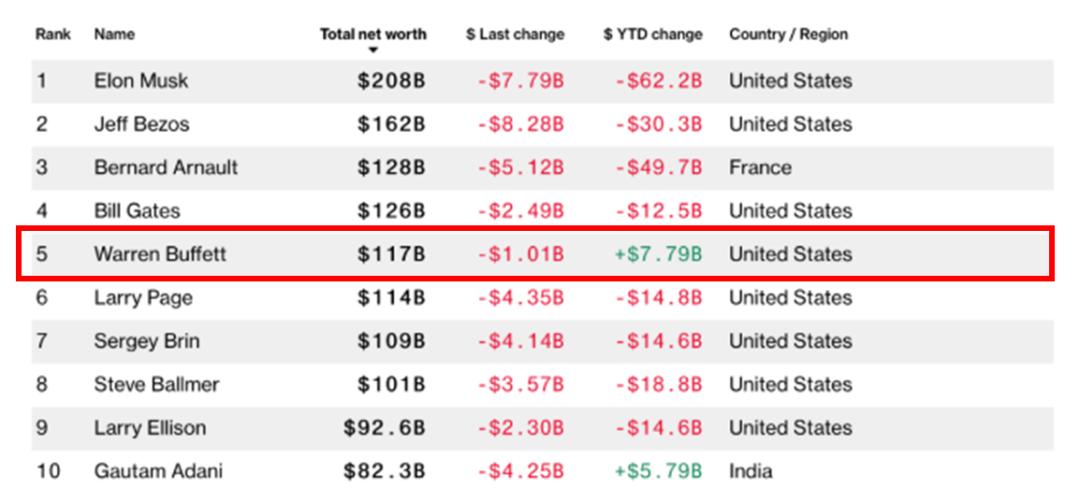Select Bernard Arnault's name
1080x489 pixels.
(x=166, y=168)
